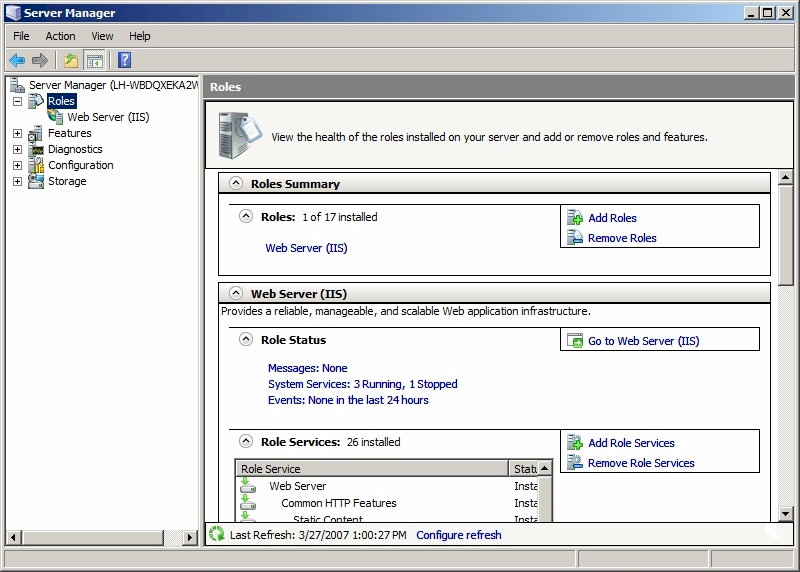
Task: Click the Common HTTP Features row icon
Action: [x=248, y=502]
